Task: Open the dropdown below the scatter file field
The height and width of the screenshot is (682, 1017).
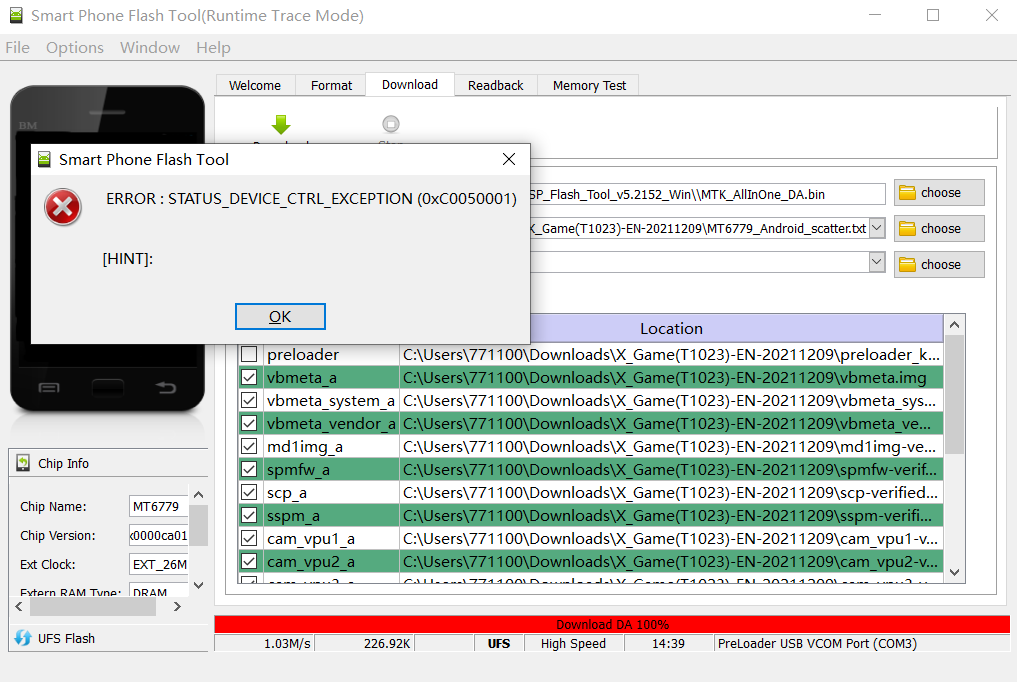Action: pyautogui.click(x=877, y=262)
